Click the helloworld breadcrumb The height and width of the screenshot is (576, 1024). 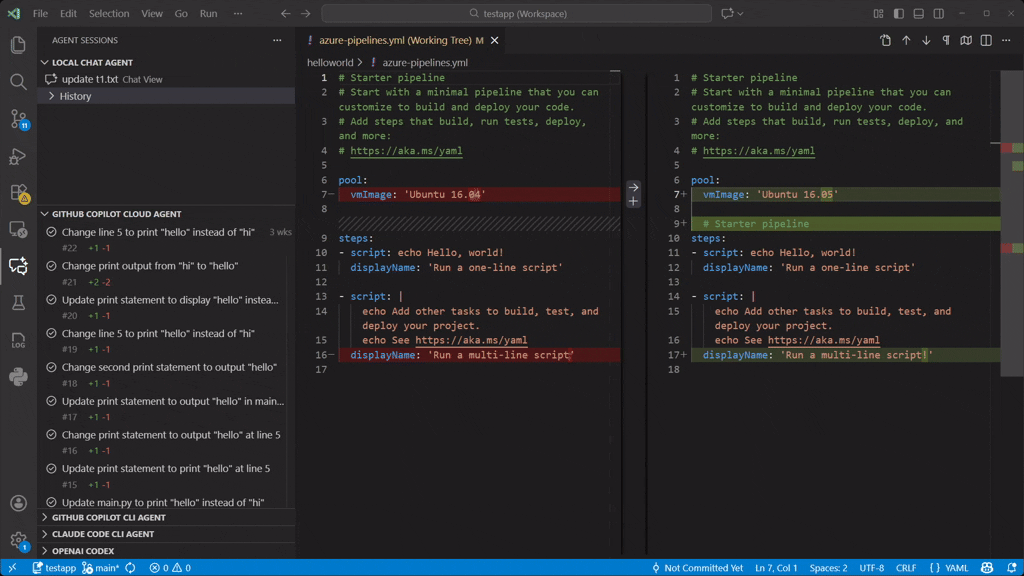click(330, 63)
